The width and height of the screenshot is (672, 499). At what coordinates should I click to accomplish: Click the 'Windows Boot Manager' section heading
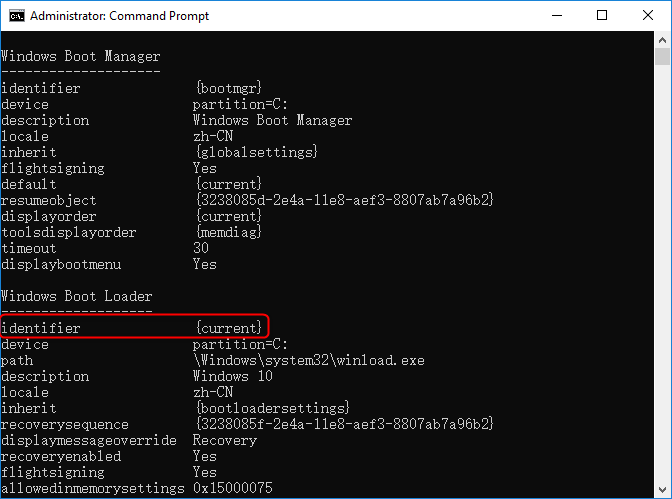80,56
